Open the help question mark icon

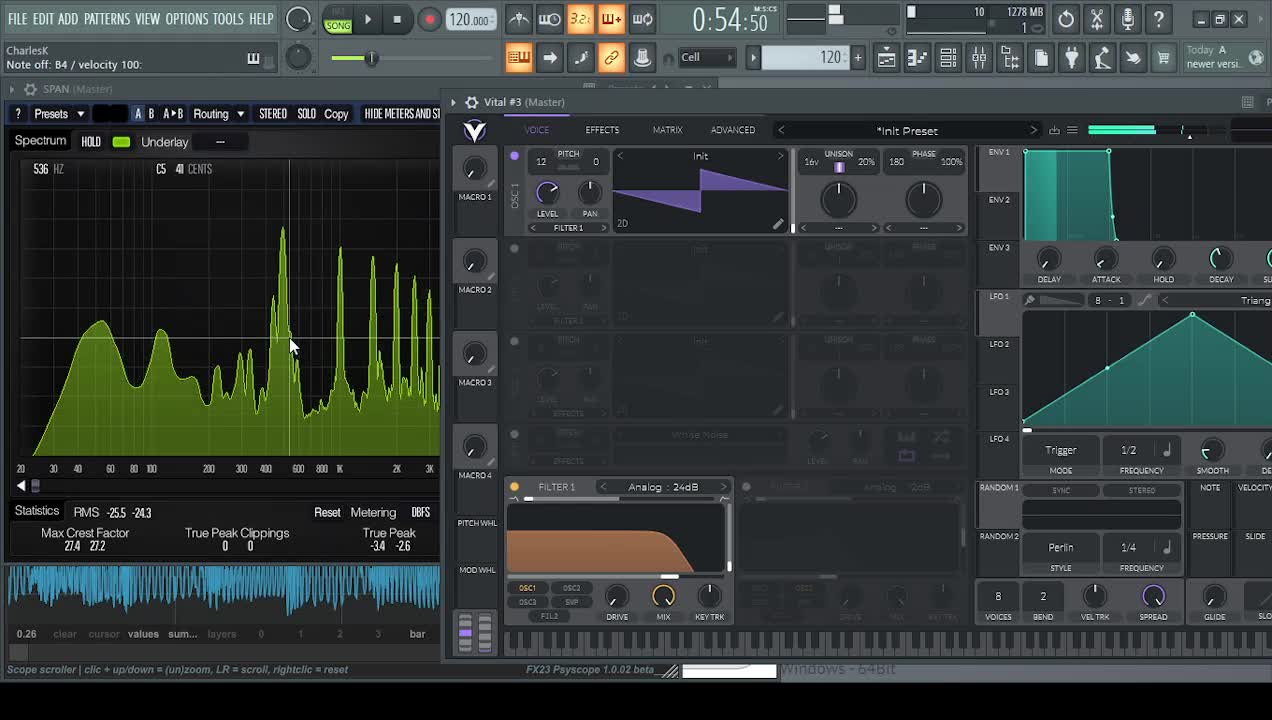(1158, 19)
